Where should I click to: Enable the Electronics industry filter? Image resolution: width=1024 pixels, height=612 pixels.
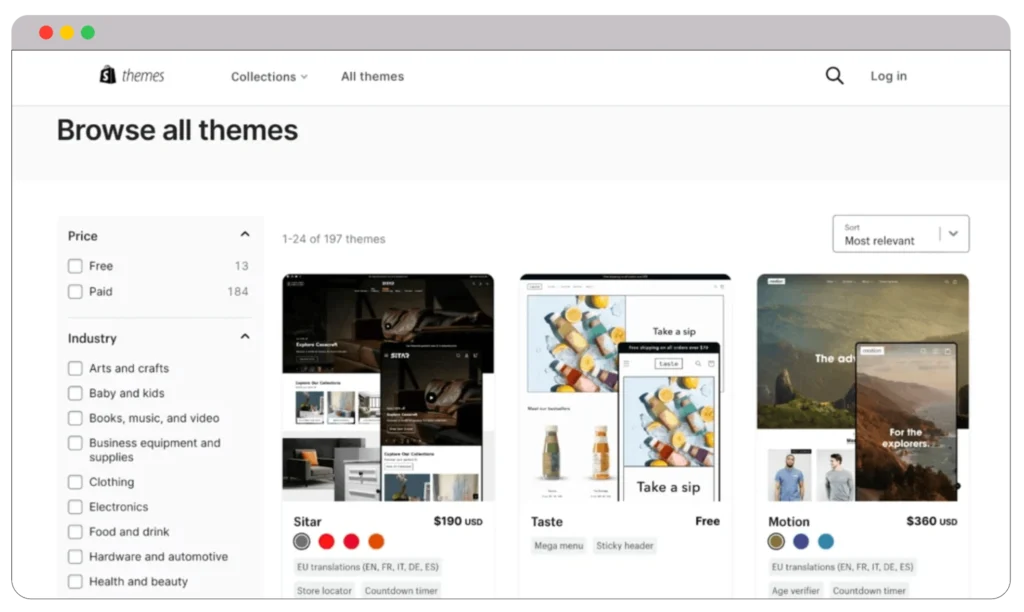[x=75, y=506]
